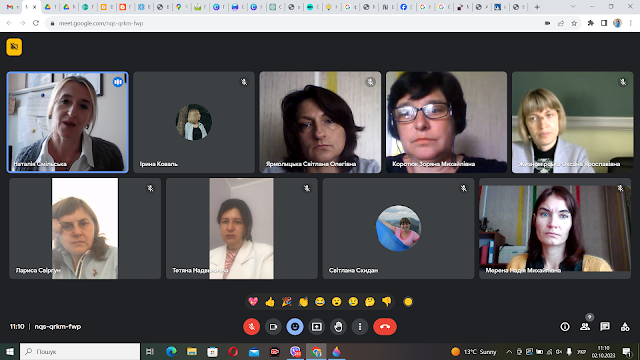
Task: Open the meeting details info panel
Action: point(565,327)
